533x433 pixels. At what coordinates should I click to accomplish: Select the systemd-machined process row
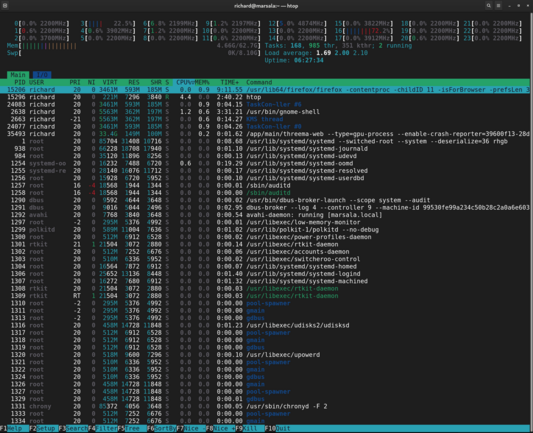(x=265, y=281)
